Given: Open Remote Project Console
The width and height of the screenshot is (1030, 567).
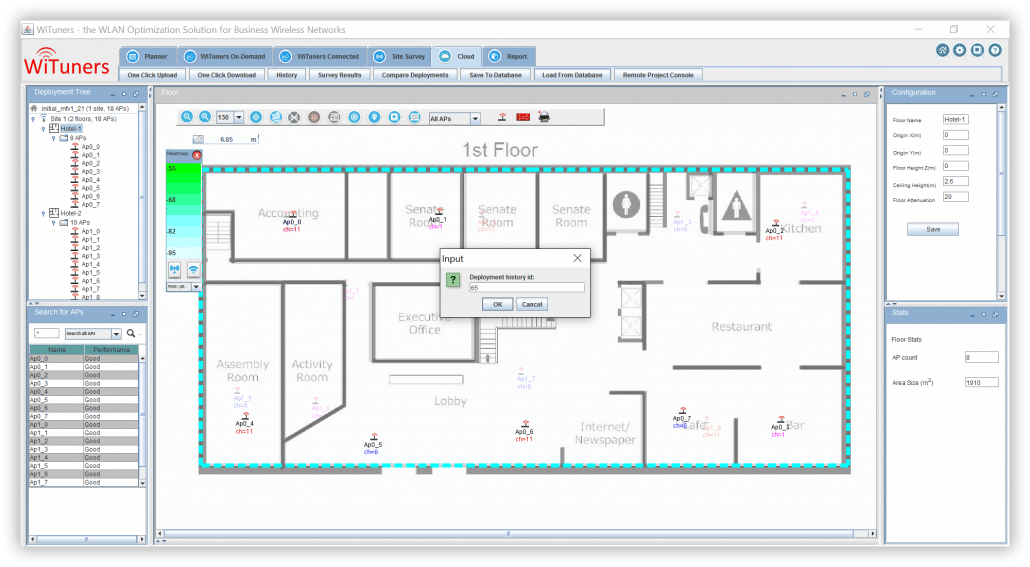Looking at the screenshot, I should click(658, 75).
